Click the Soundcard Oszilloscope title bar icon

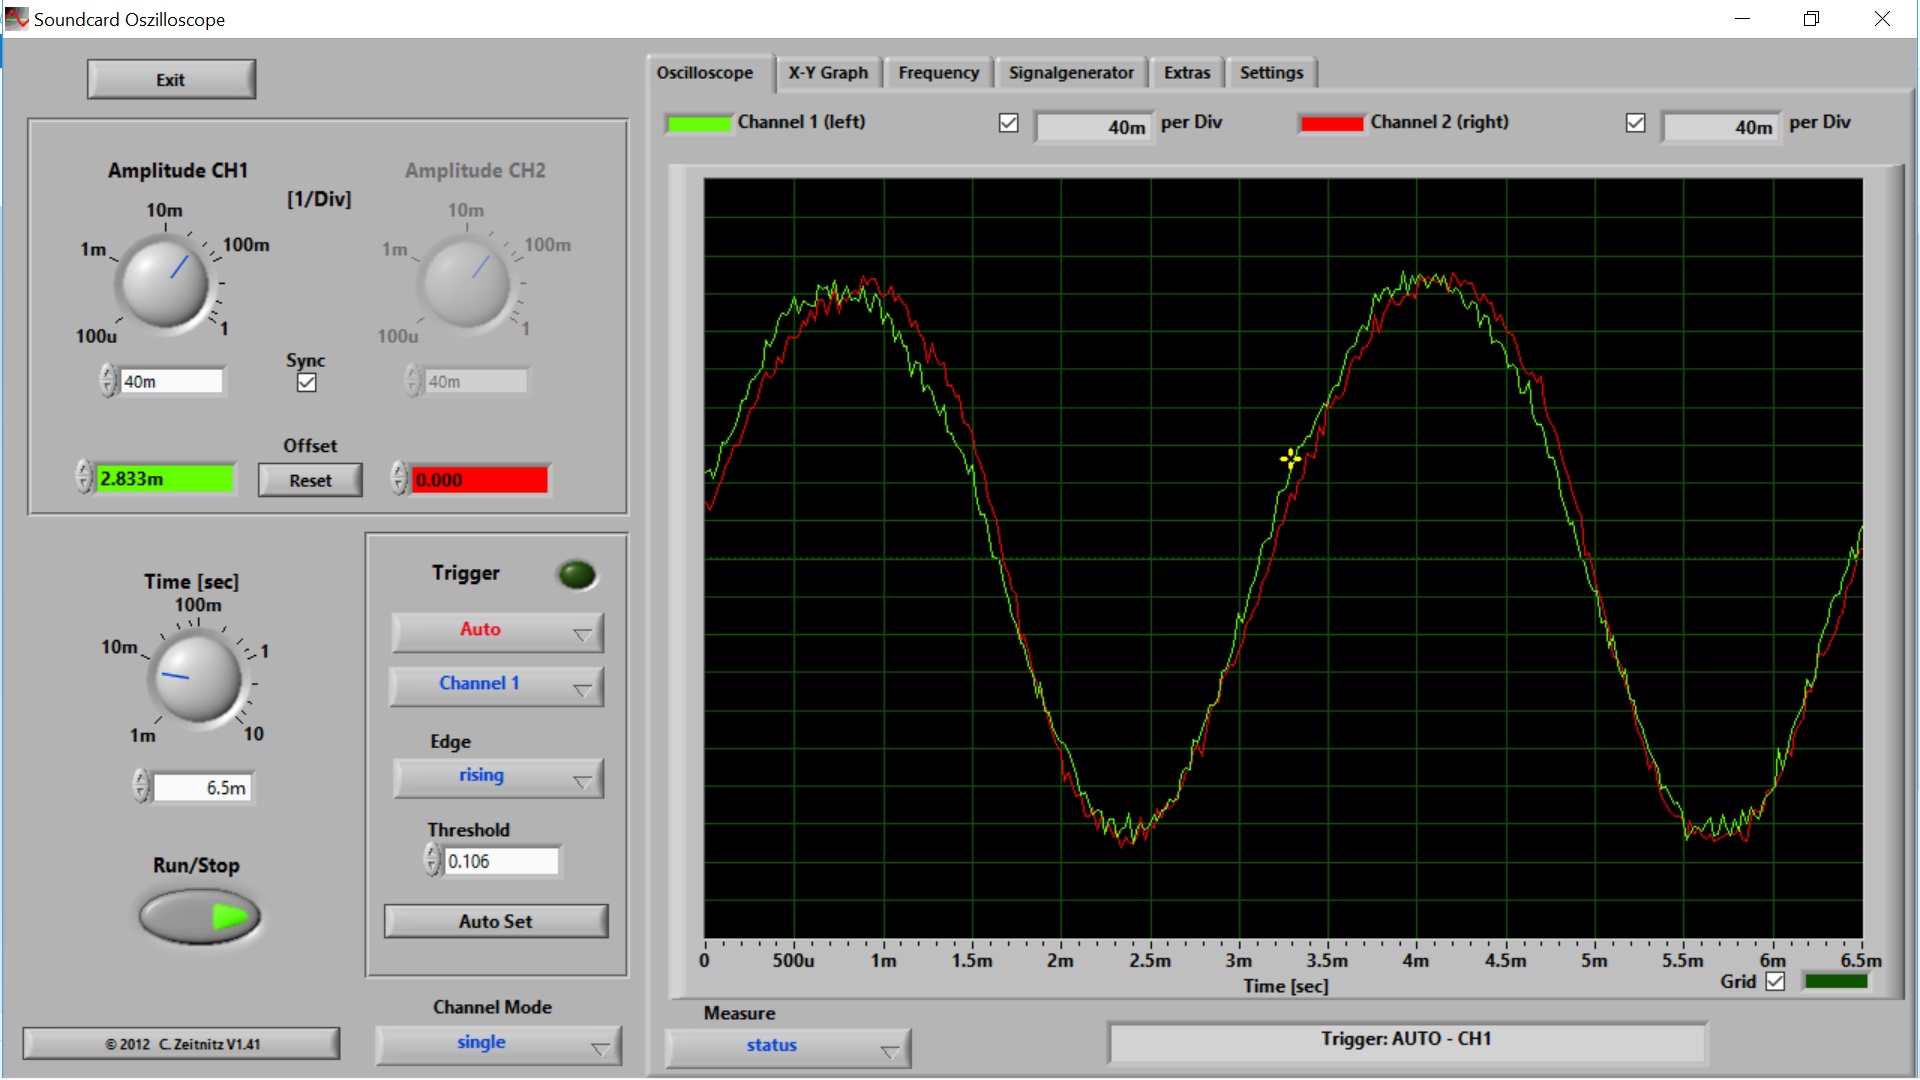(17, 18)
